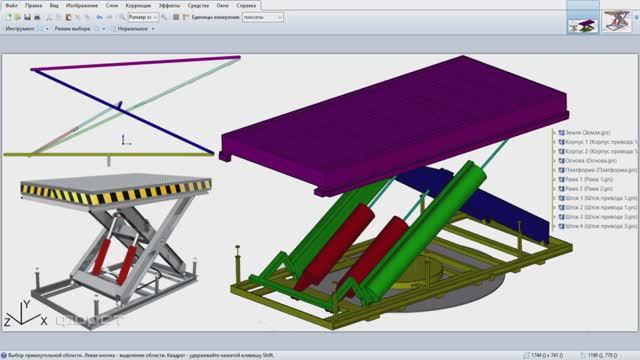Deselect all with the Deselect icon

[87, 17]
